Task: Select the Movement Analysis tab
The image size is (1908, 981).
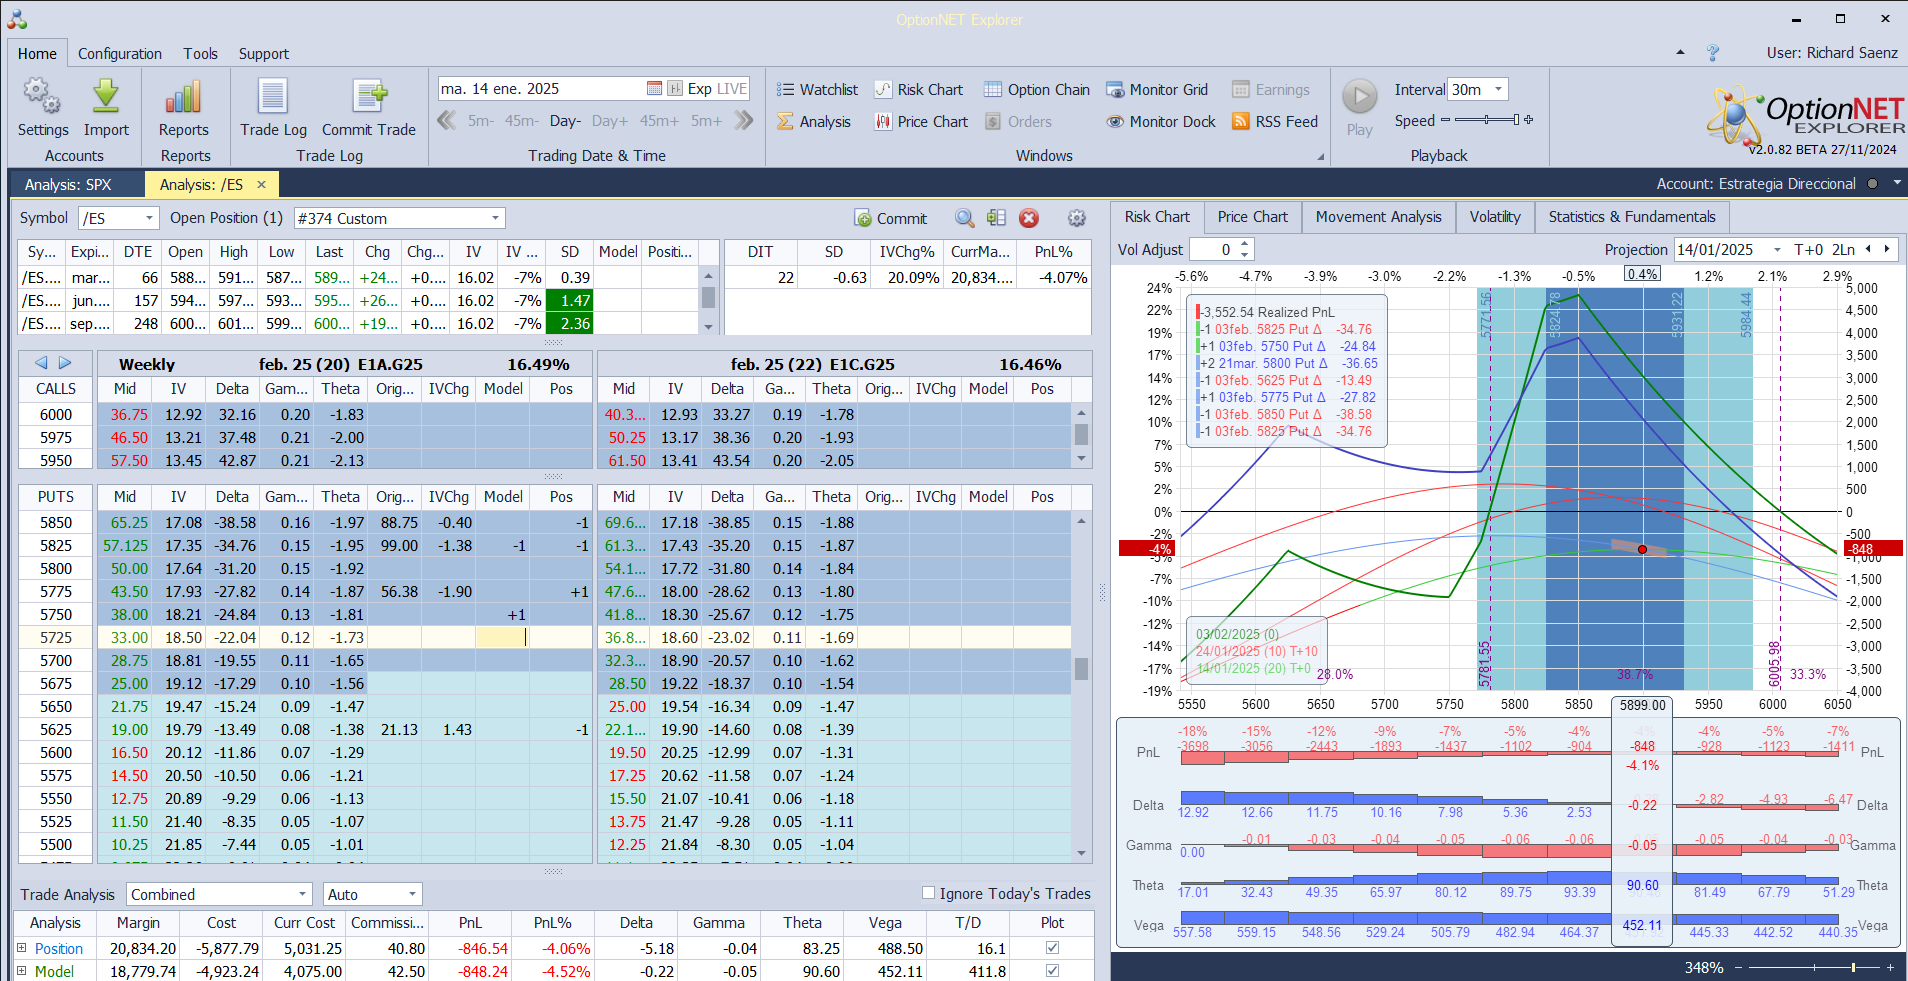Action: pyautogui.click(x=1378, y=217)
